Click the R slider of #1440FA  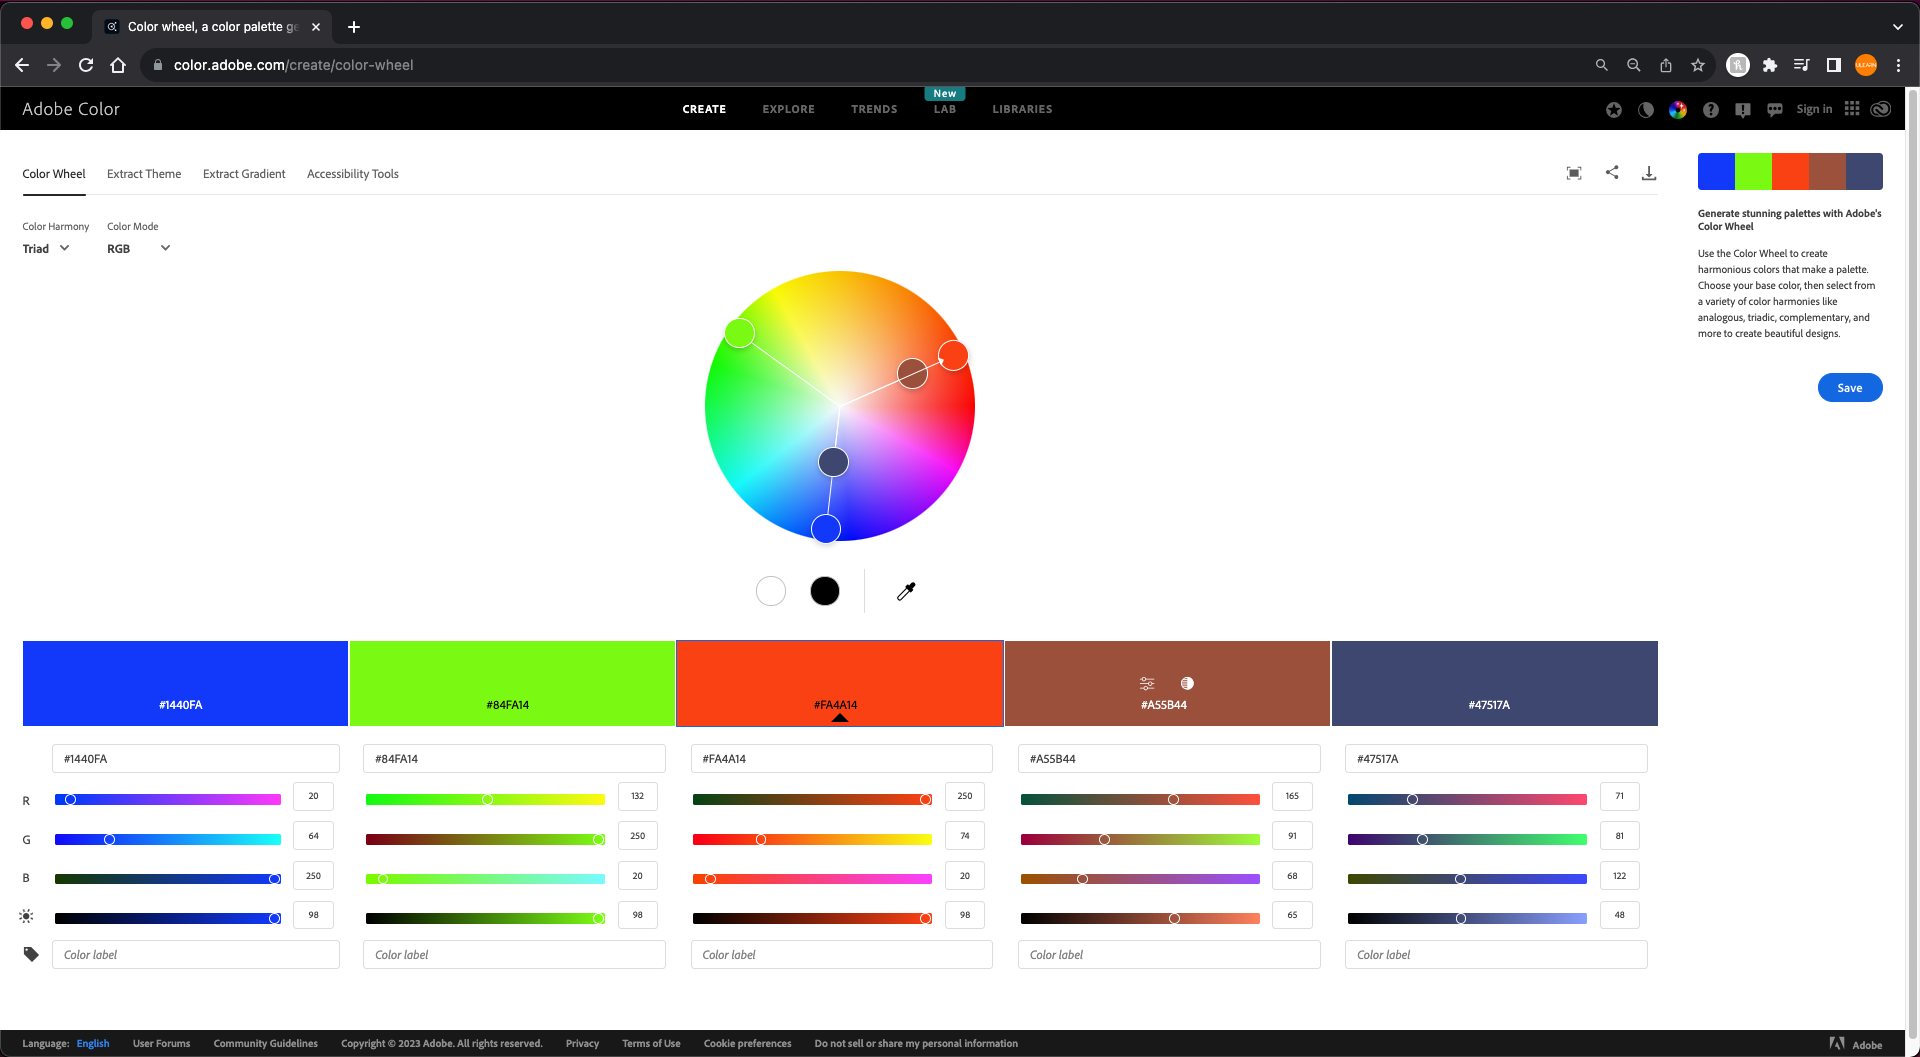[x=168, y=799]
